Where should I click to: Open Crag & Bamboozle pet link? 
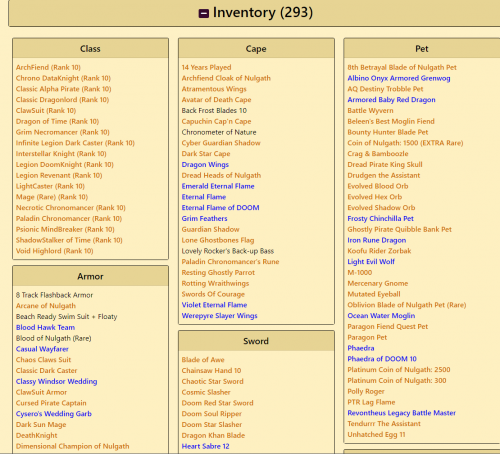coord(378,154)
